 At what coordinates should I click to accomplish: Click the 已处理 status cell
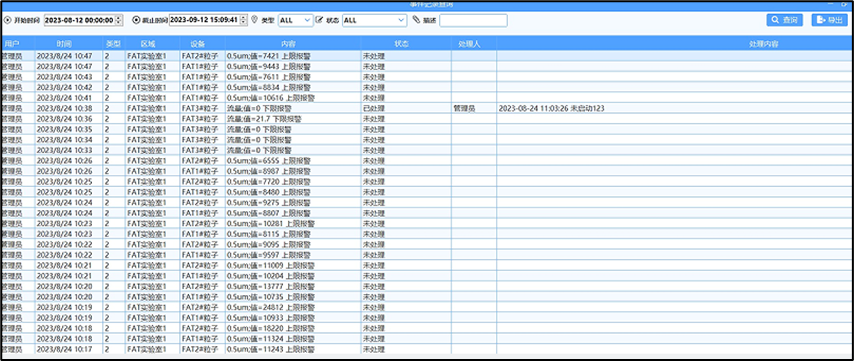[406, 108]
